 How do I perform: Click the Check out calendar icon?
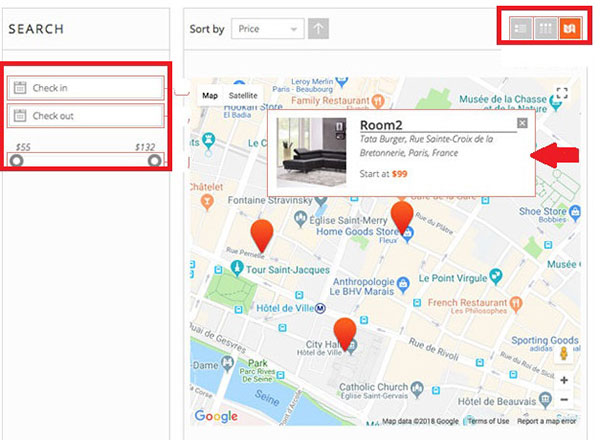tap(20, 115)
